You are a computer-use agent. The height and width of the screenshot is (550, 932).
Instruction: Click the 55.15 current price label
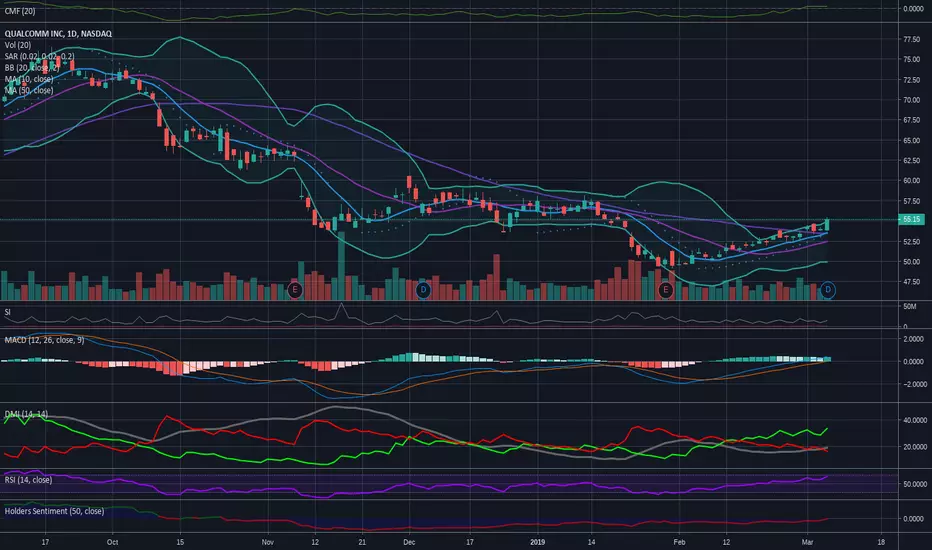click(x=911, y=219)
